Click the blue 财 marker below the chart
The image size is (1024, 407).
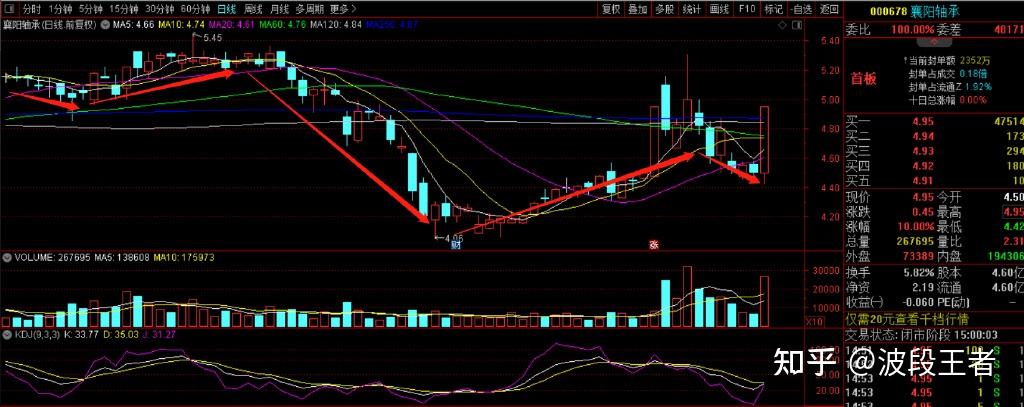(x=455, y=243)
